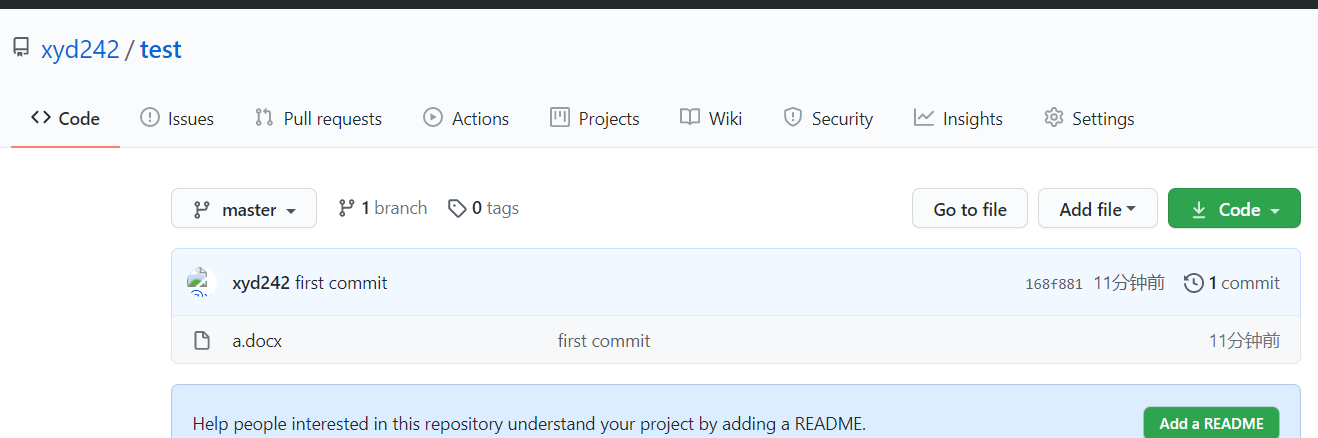This screenshot has height=438, width=1318.
Task: Click the Settings gear icon
Action: (x=1053, y=118)
